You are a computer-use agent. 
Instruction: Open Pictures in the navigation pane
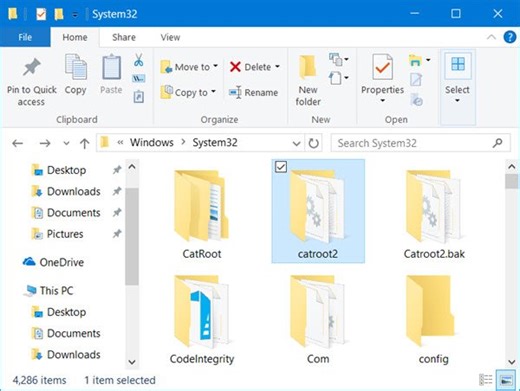[57, 234]
